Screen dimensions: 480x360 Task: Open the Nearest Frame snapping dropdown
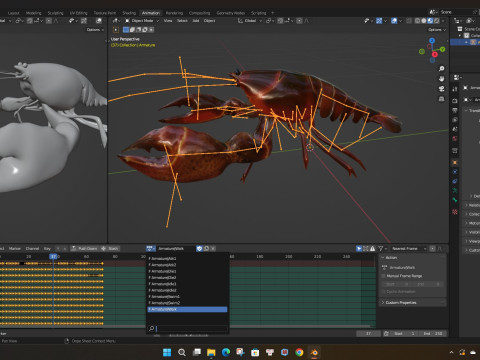[x=408, y=249]
